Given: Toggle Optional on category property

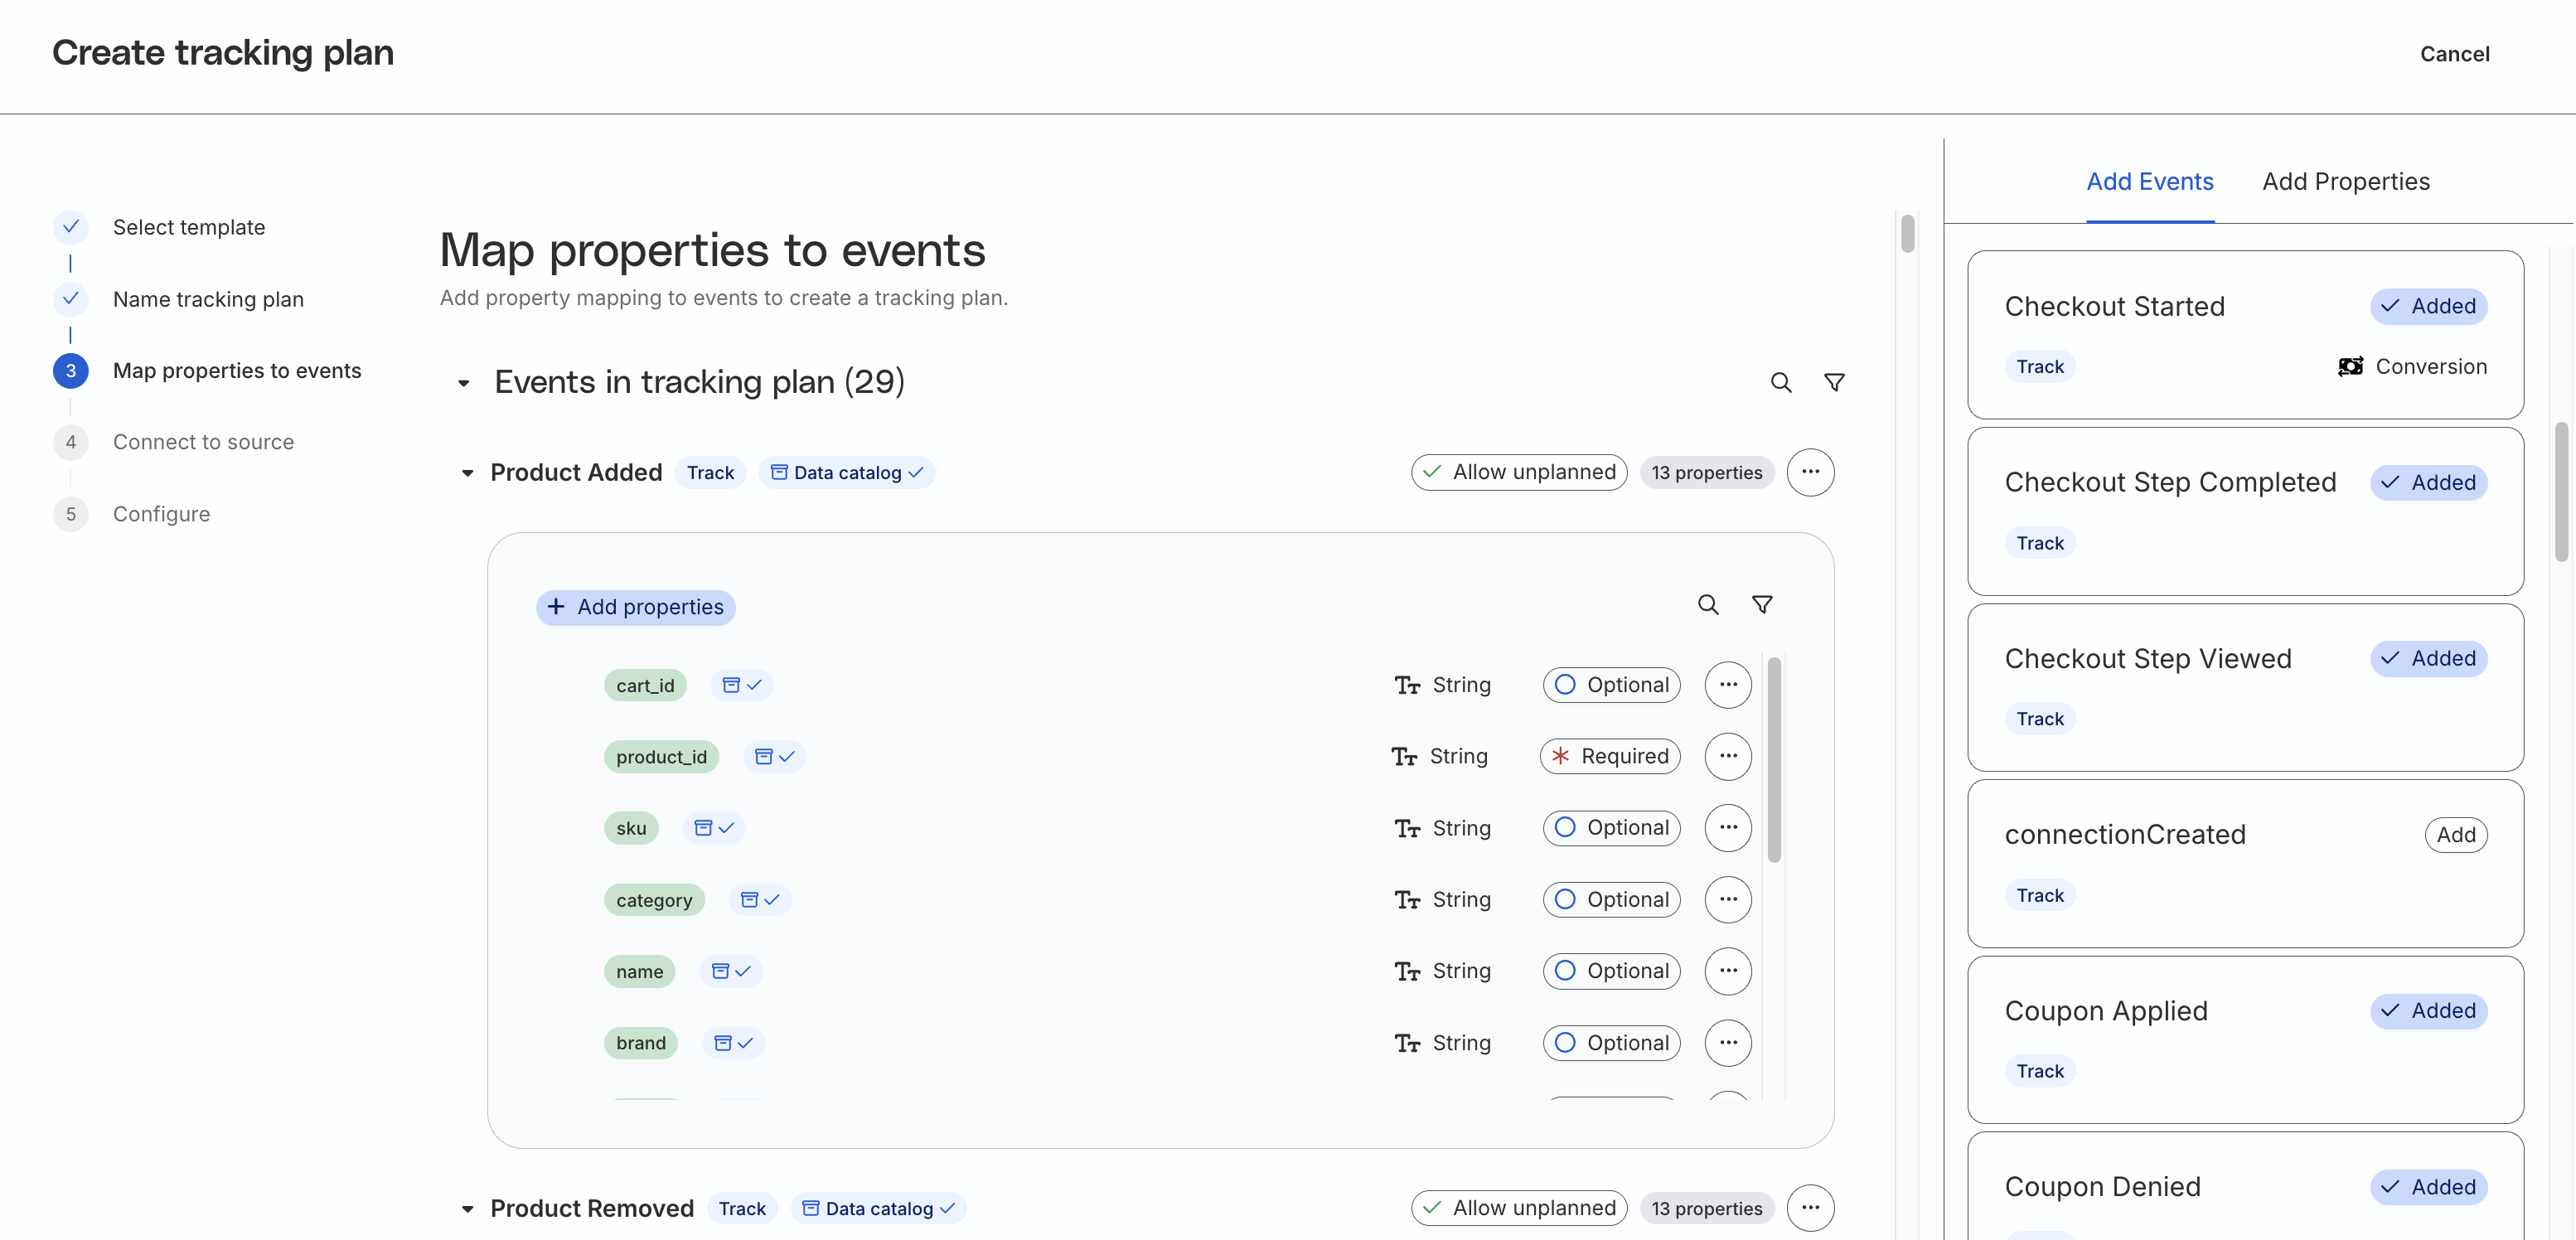Looking at the screenshot, I should pos(1611,899).
